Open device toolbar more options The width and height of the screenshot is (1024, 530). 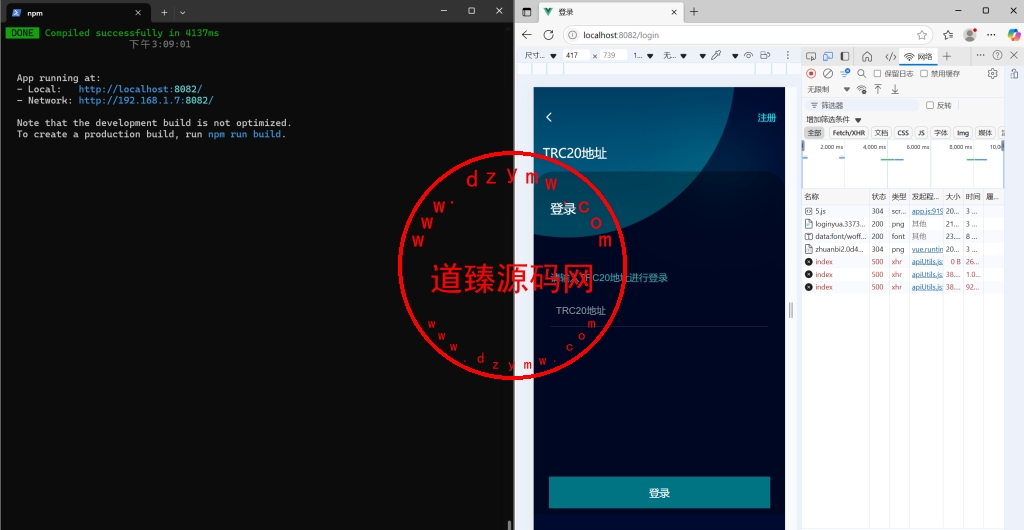pyautogui.click(x=788, y=55)
